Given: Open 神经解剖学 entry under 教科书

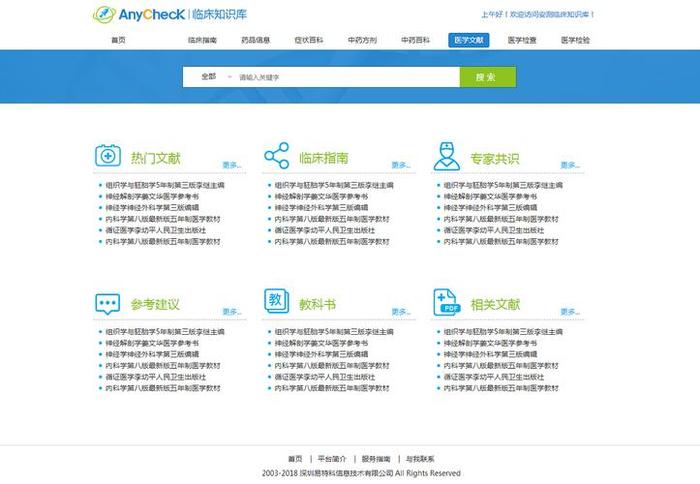Looking at the screenshot, I should pyautogui.click(x=321, y=343).
